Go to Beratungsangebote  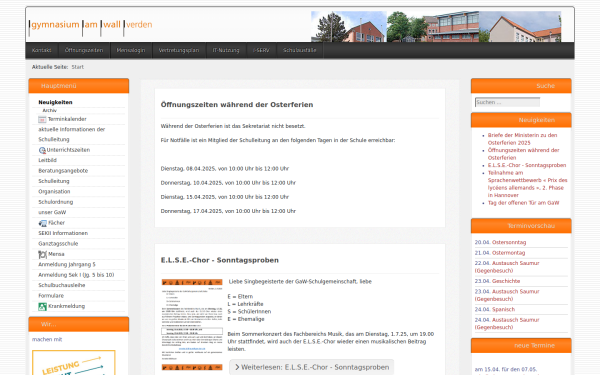coord(63,171)
